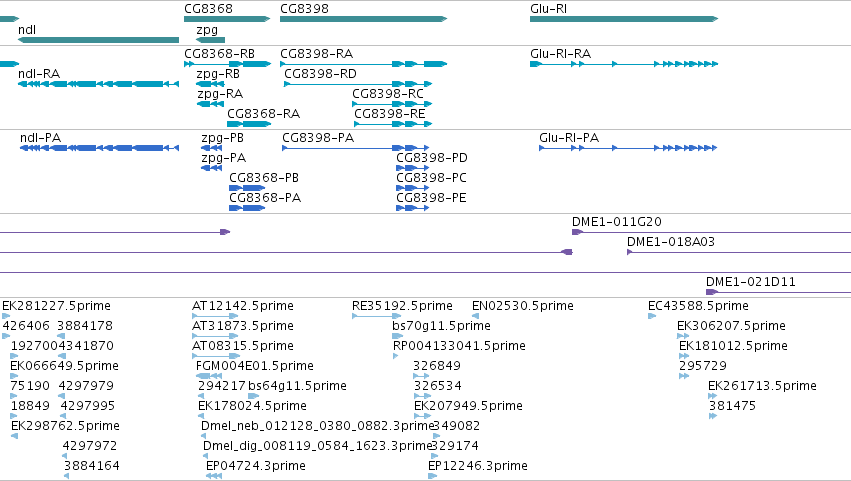
Task: Select EST EC43588.5prime
Action: point(698,306)
